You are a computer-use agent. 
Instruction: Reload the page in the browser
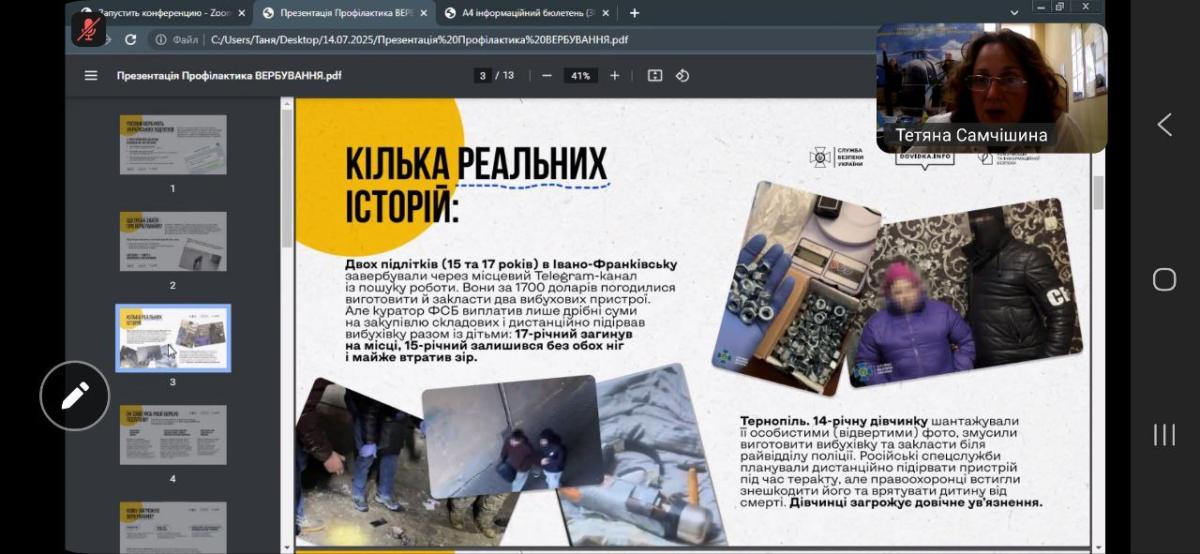(130, 40)
